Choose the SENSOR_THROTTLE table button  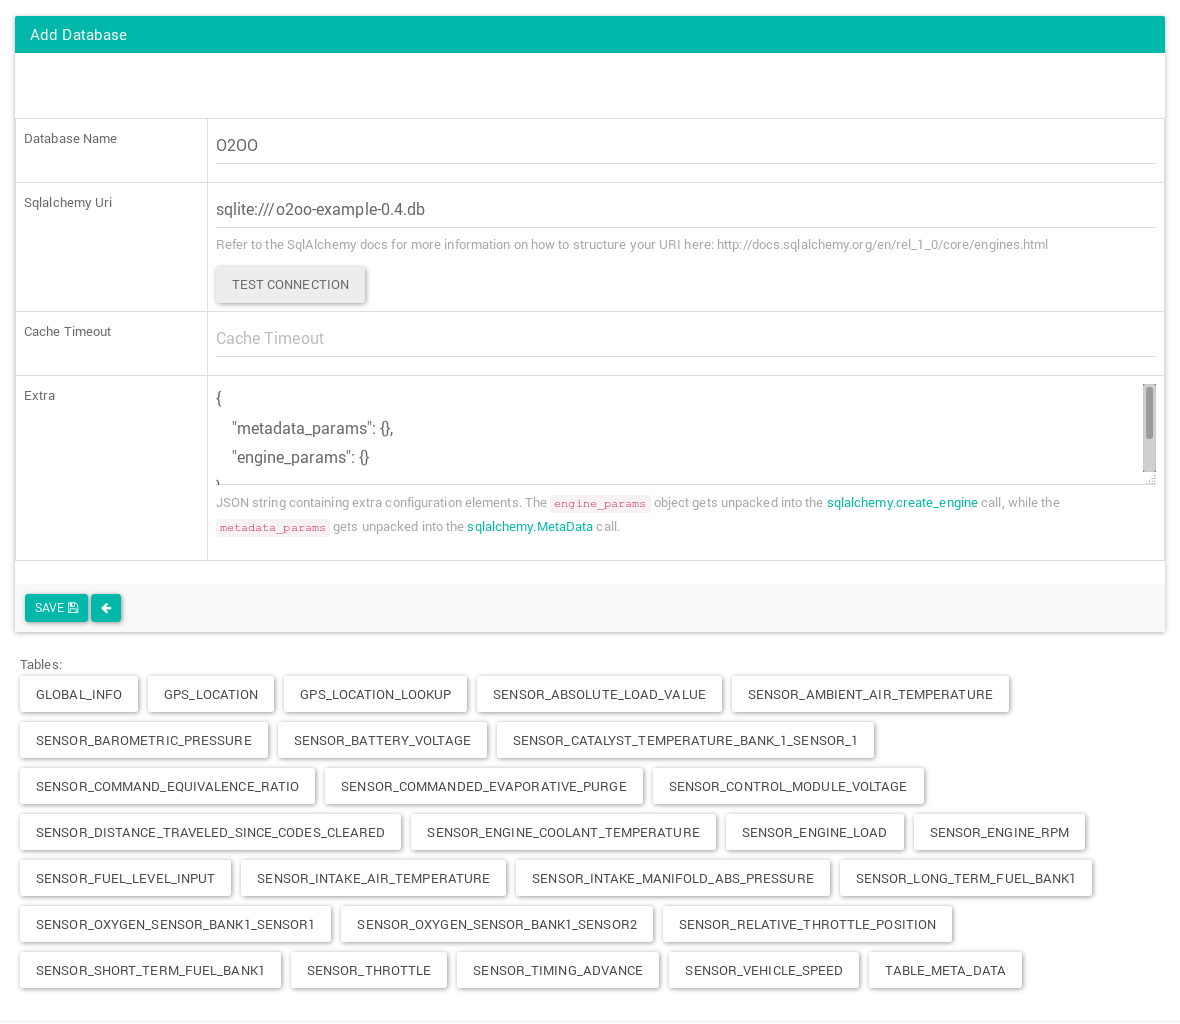(368, 971)
